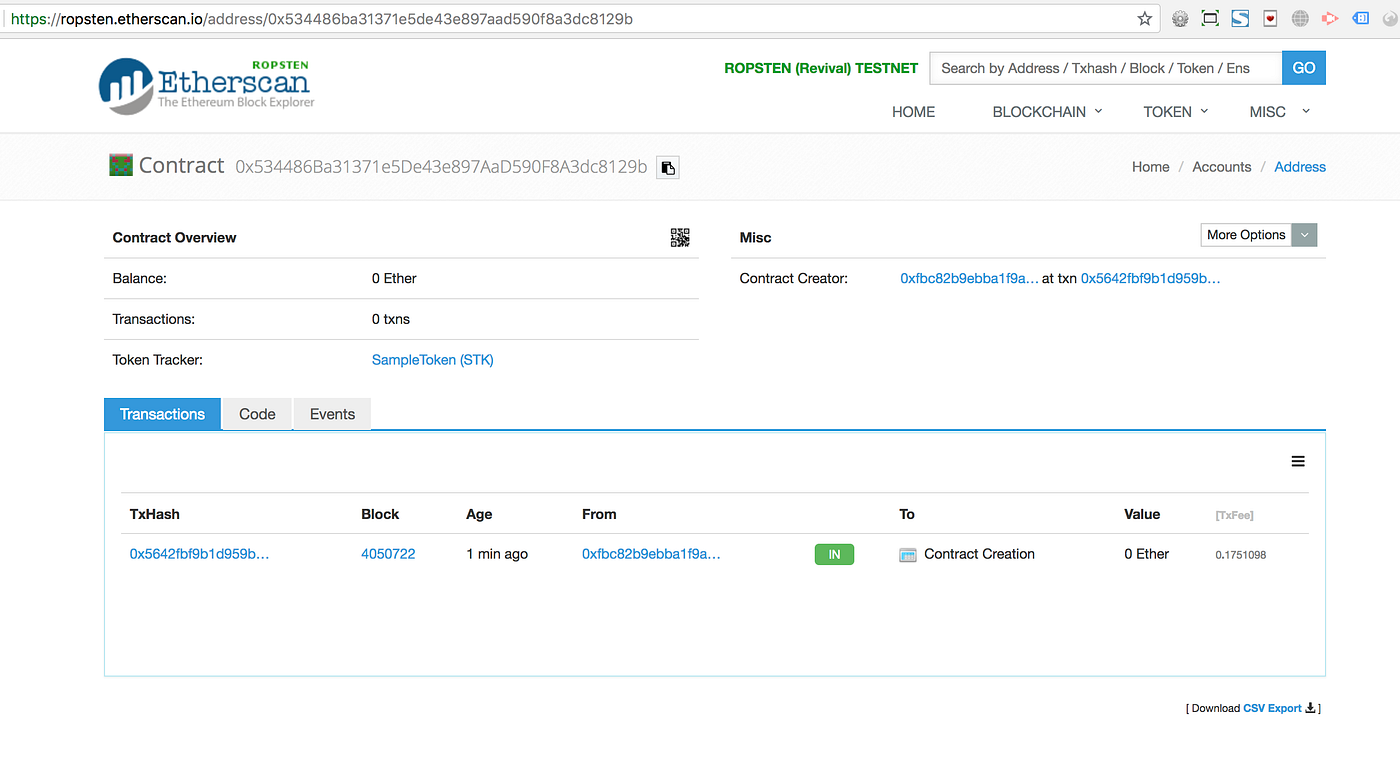Click the Block column header

point(380,514)
